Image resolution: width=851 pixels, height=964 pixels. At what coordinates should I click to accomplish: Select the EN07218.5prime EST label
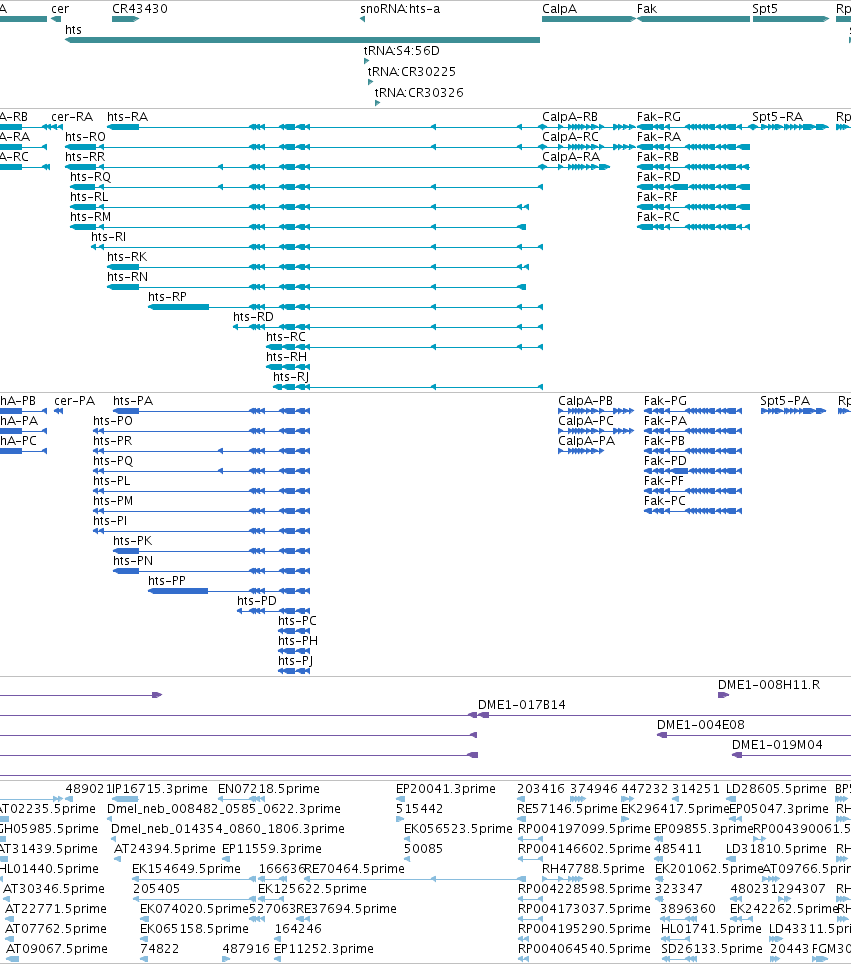coord(269,789)
